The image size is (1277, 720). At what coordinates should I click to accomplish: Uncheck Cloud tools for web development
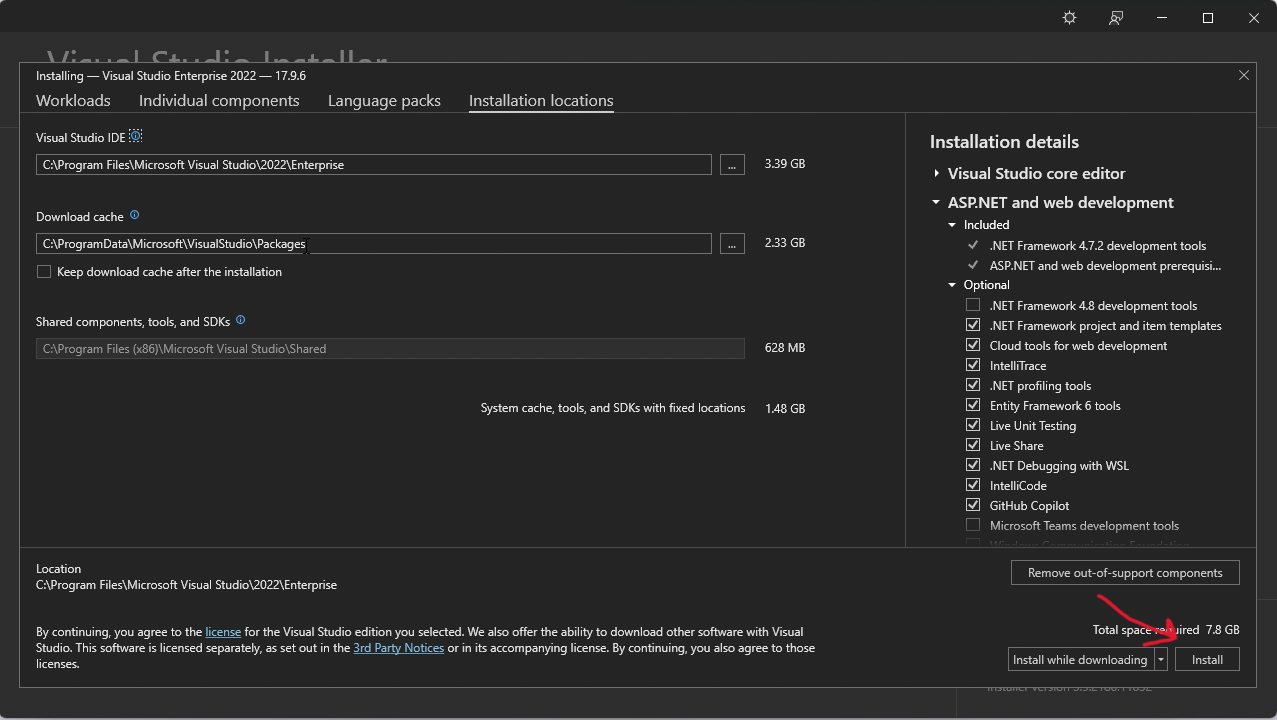(973, 345)
